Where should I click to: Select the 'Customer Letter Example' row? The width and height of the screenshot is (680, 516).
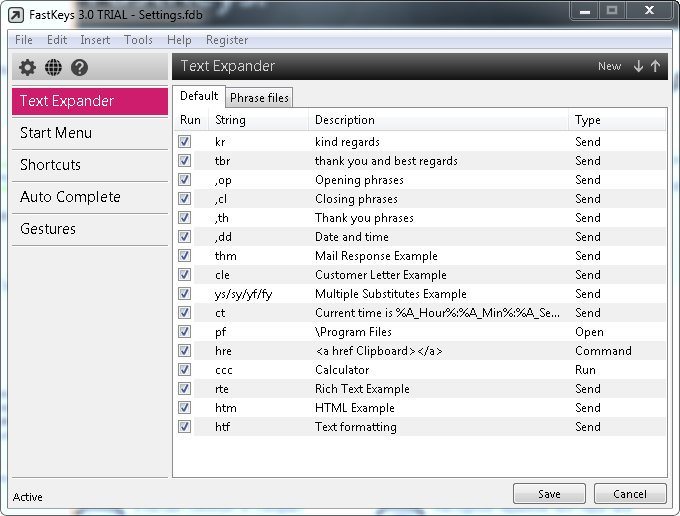point(420,275)
